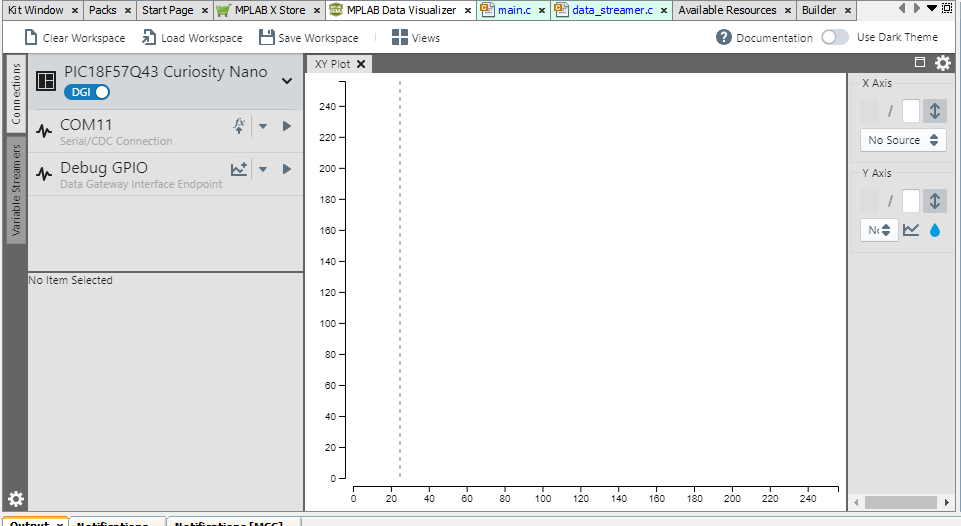Open the COM11 options dropdown arrow
The height and width of the screenshot is (526, 961).
[263, 126]
